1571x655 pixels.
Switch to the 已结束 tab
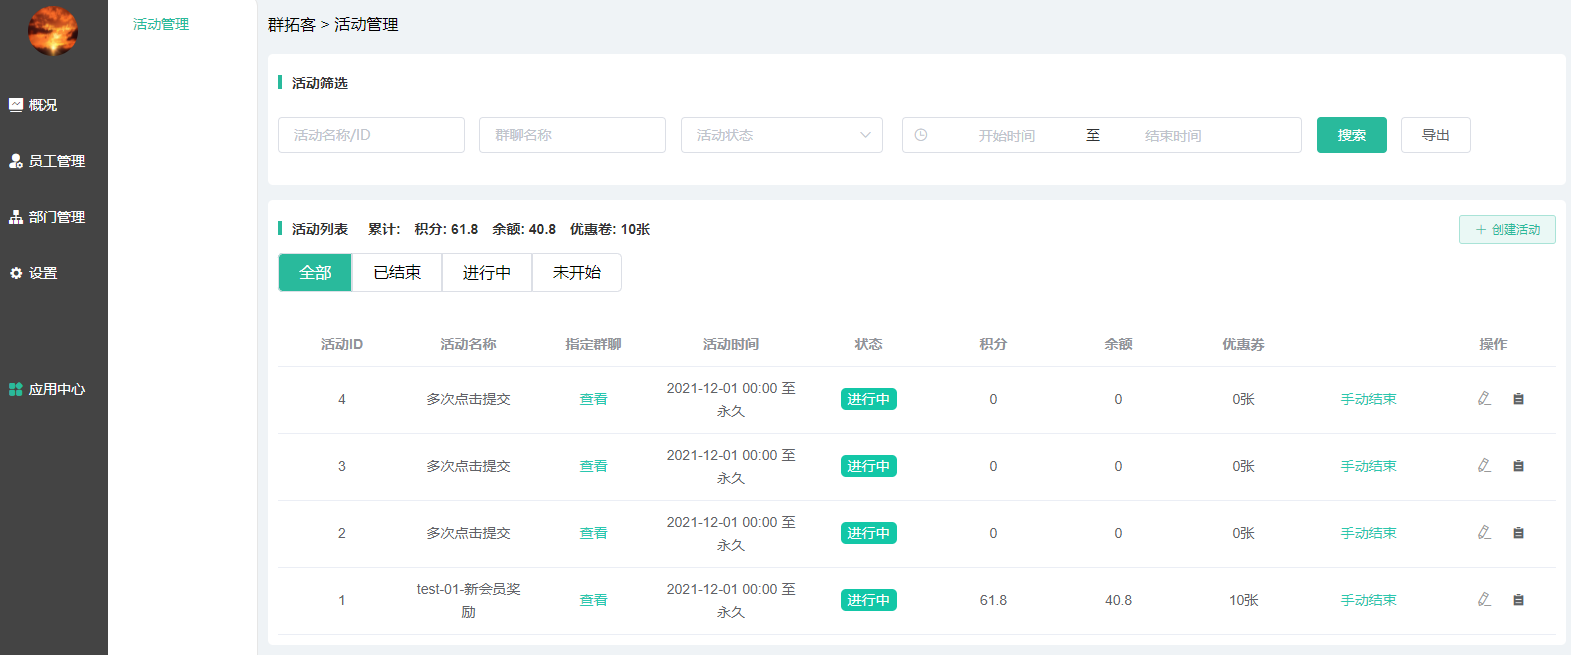coord(397,272)
